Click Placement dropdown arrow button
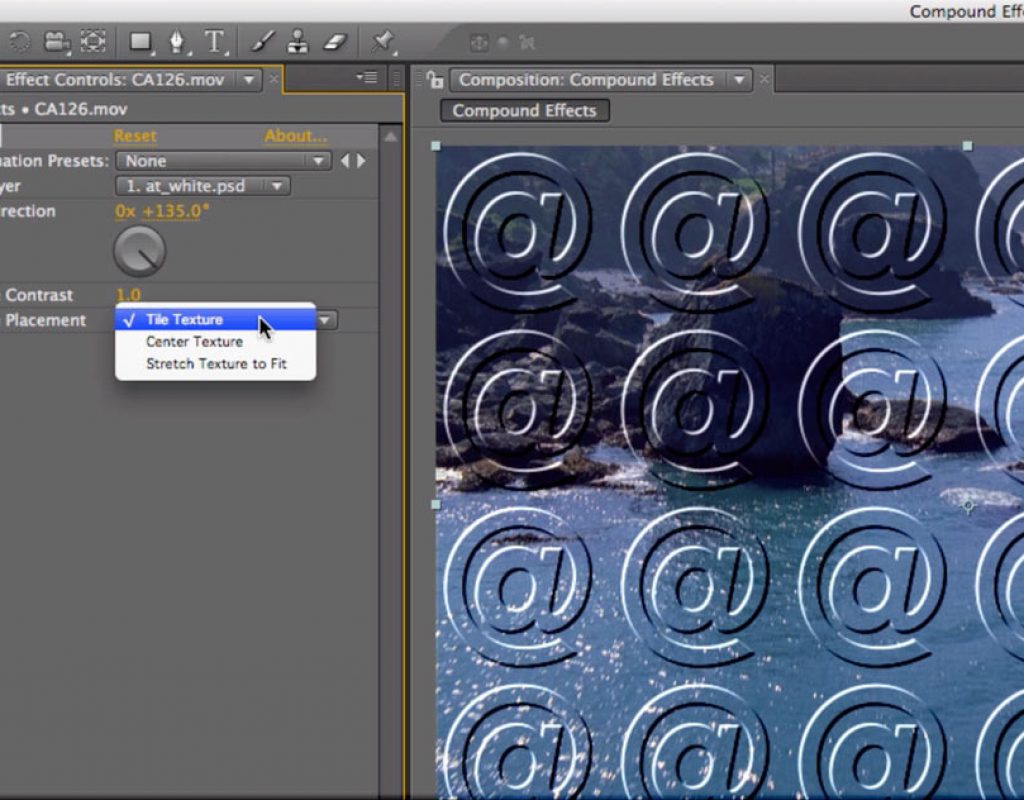Image resolution: width=1024 pixels, height=800 pixels. pyautogui.click(x=326, y=320)
